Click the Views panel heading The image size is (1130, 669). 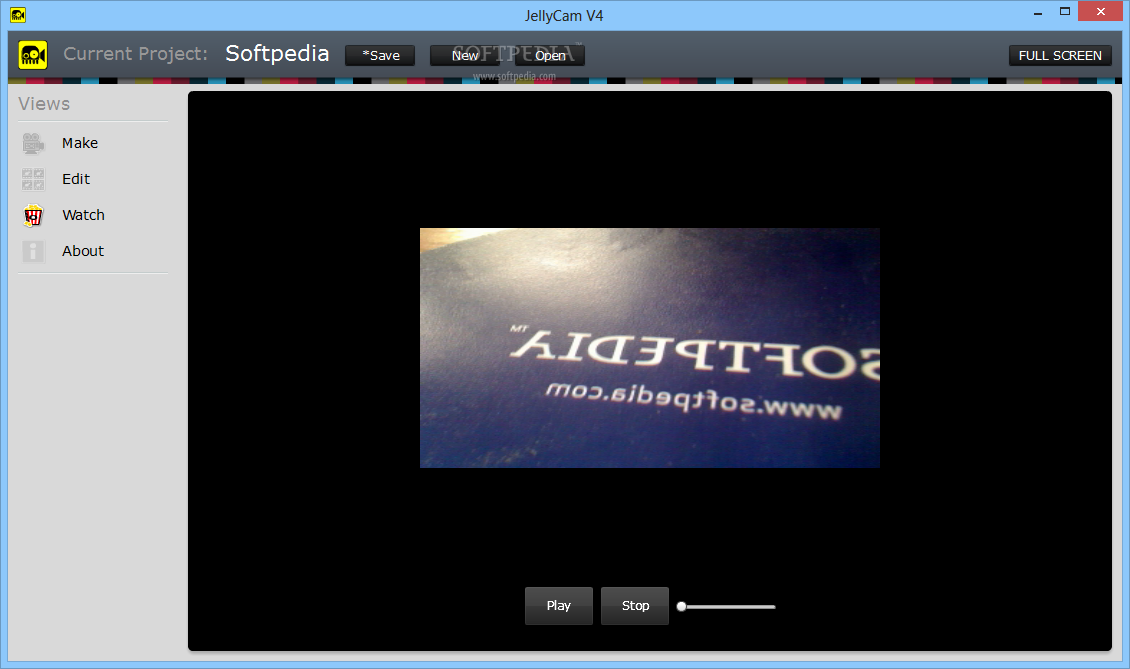44,104
